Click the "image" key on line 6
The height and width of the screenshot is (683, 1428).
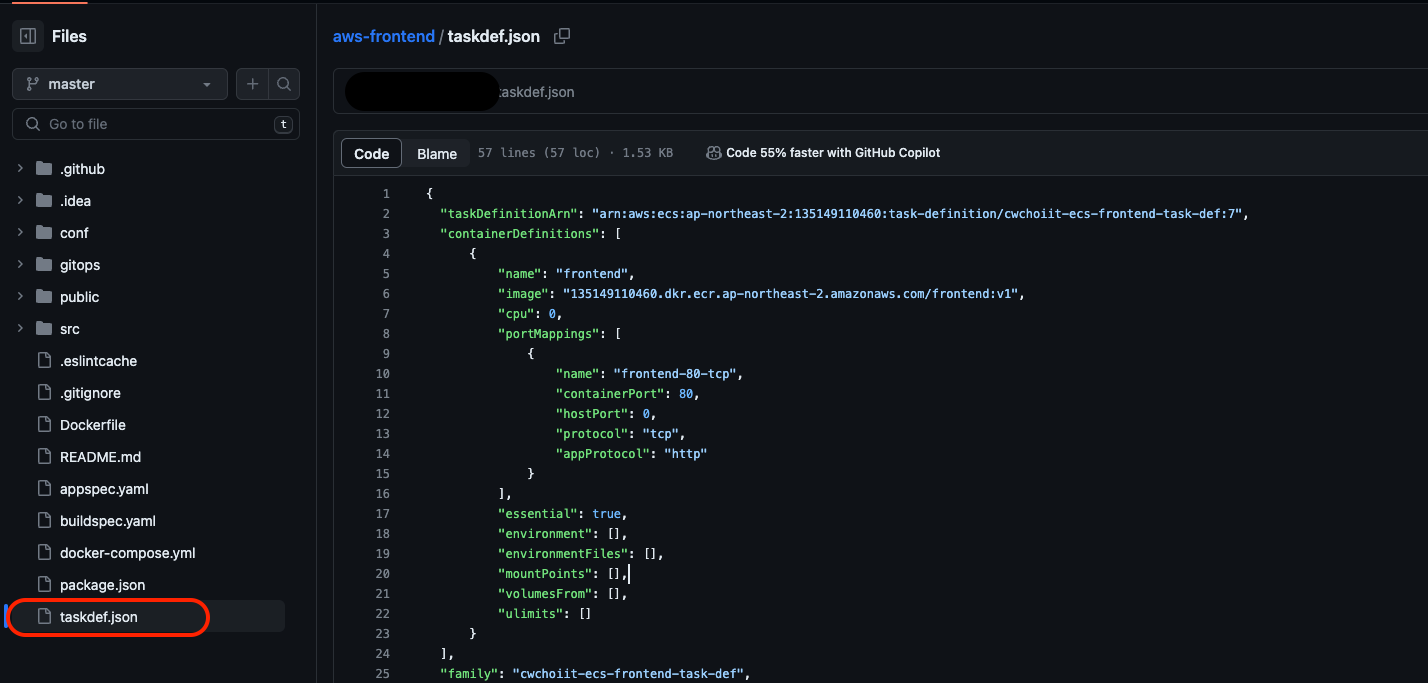pyautogui.click(x=523, y=294)
